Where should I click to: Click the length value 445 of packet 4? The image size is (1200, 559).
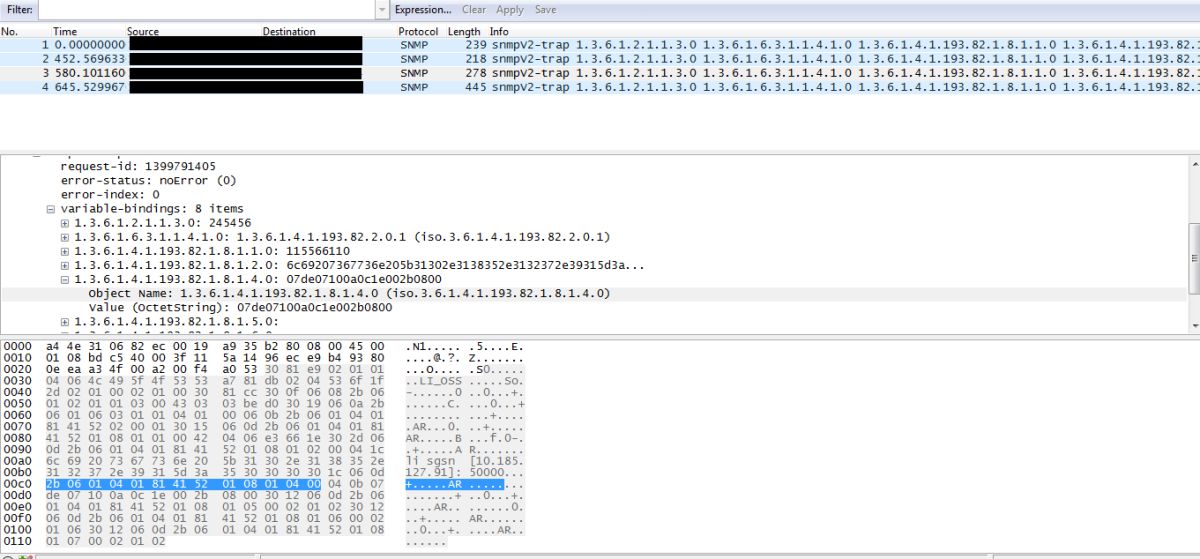[x=474, y=87]
